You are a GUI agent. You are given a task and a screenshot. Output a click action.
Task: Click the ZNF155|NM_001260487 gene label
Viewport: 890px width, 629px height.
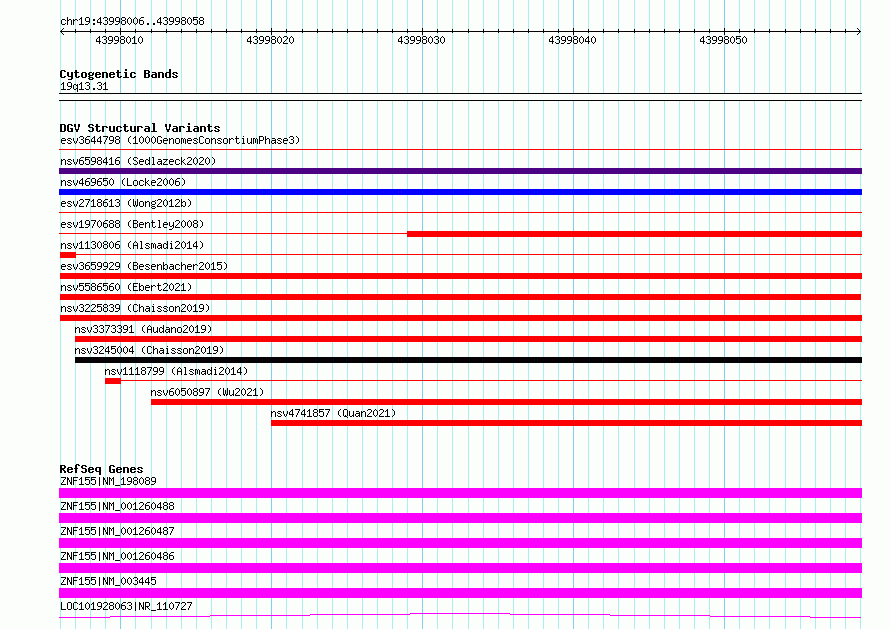pyautogui.click(x=117, y=531)
